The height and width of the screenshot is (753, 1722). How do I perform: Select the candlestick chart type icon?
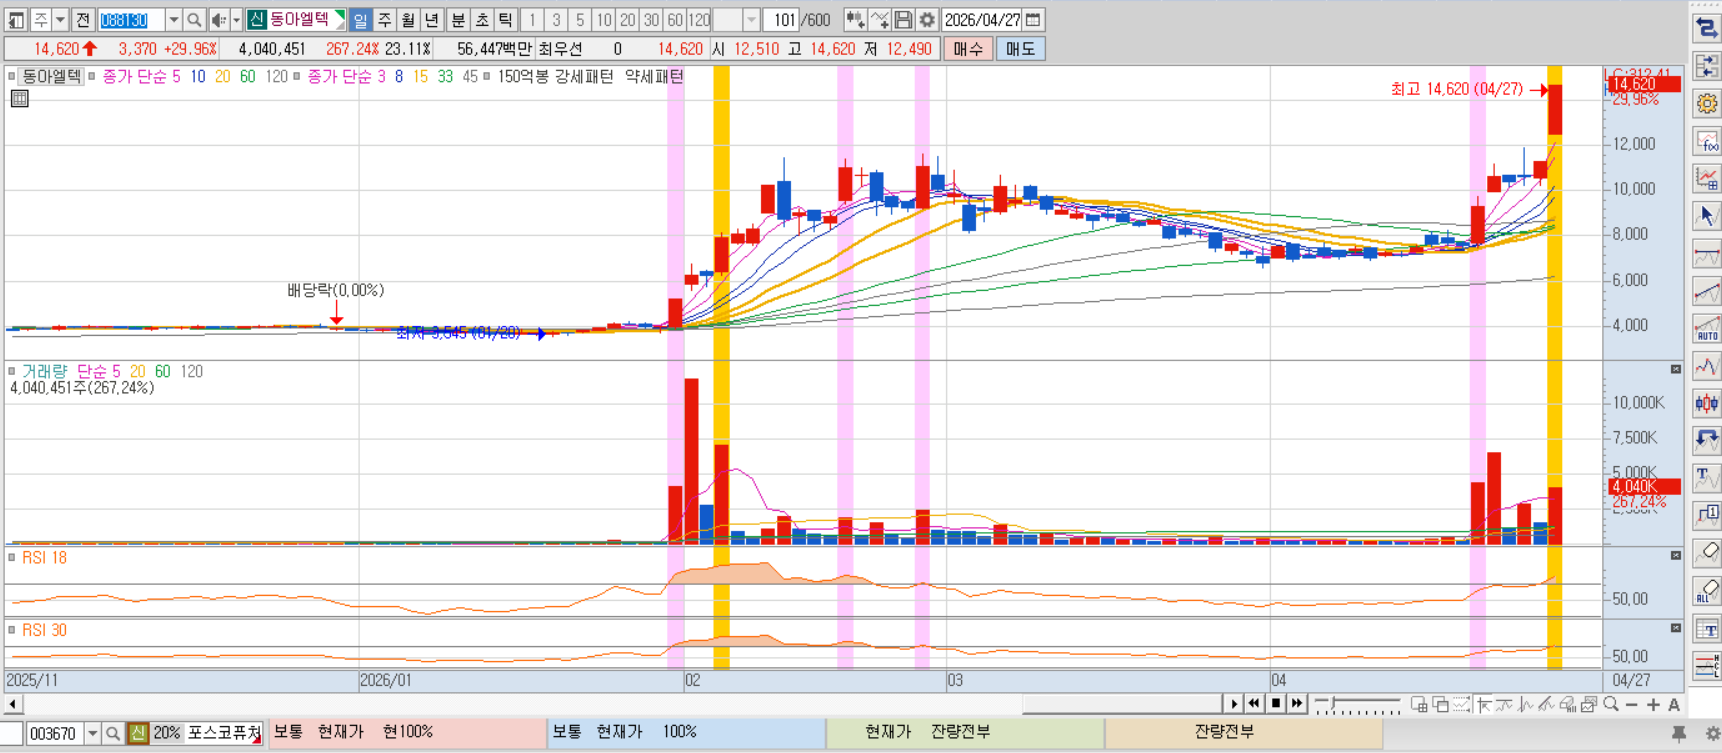pos(1706,404)
